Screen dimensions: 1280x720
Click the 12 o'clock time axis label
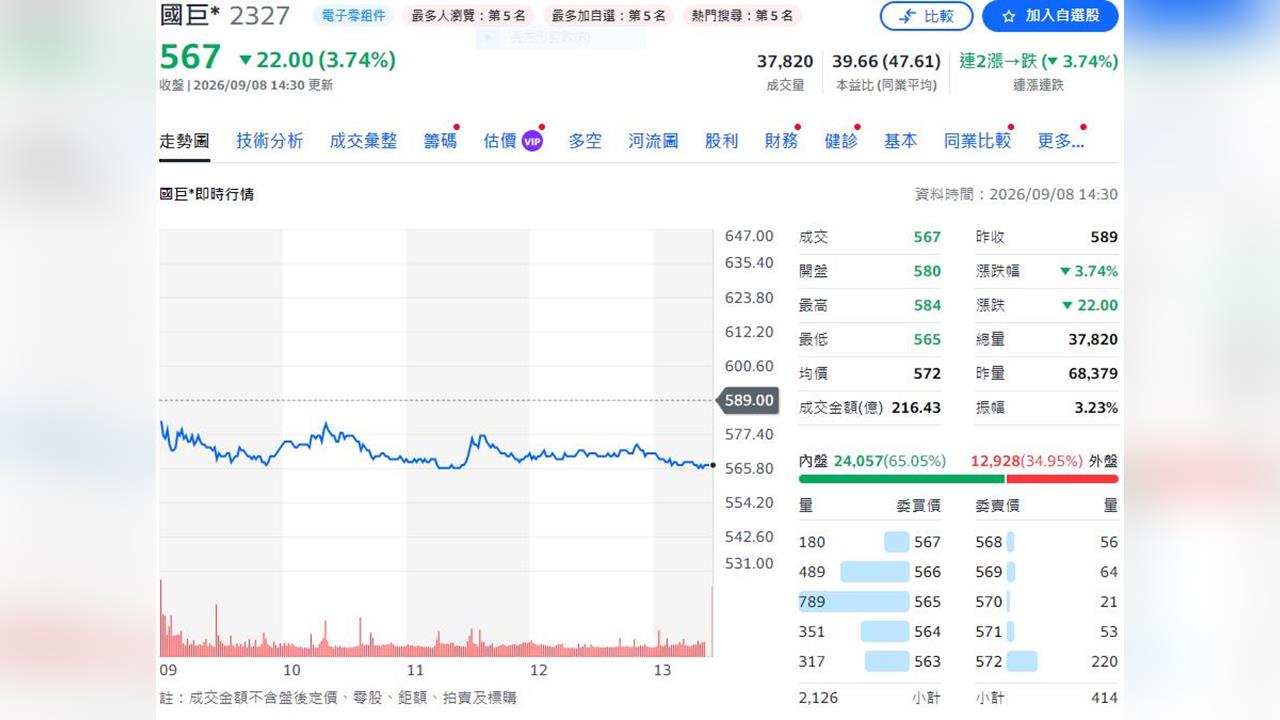coord(539,671)
